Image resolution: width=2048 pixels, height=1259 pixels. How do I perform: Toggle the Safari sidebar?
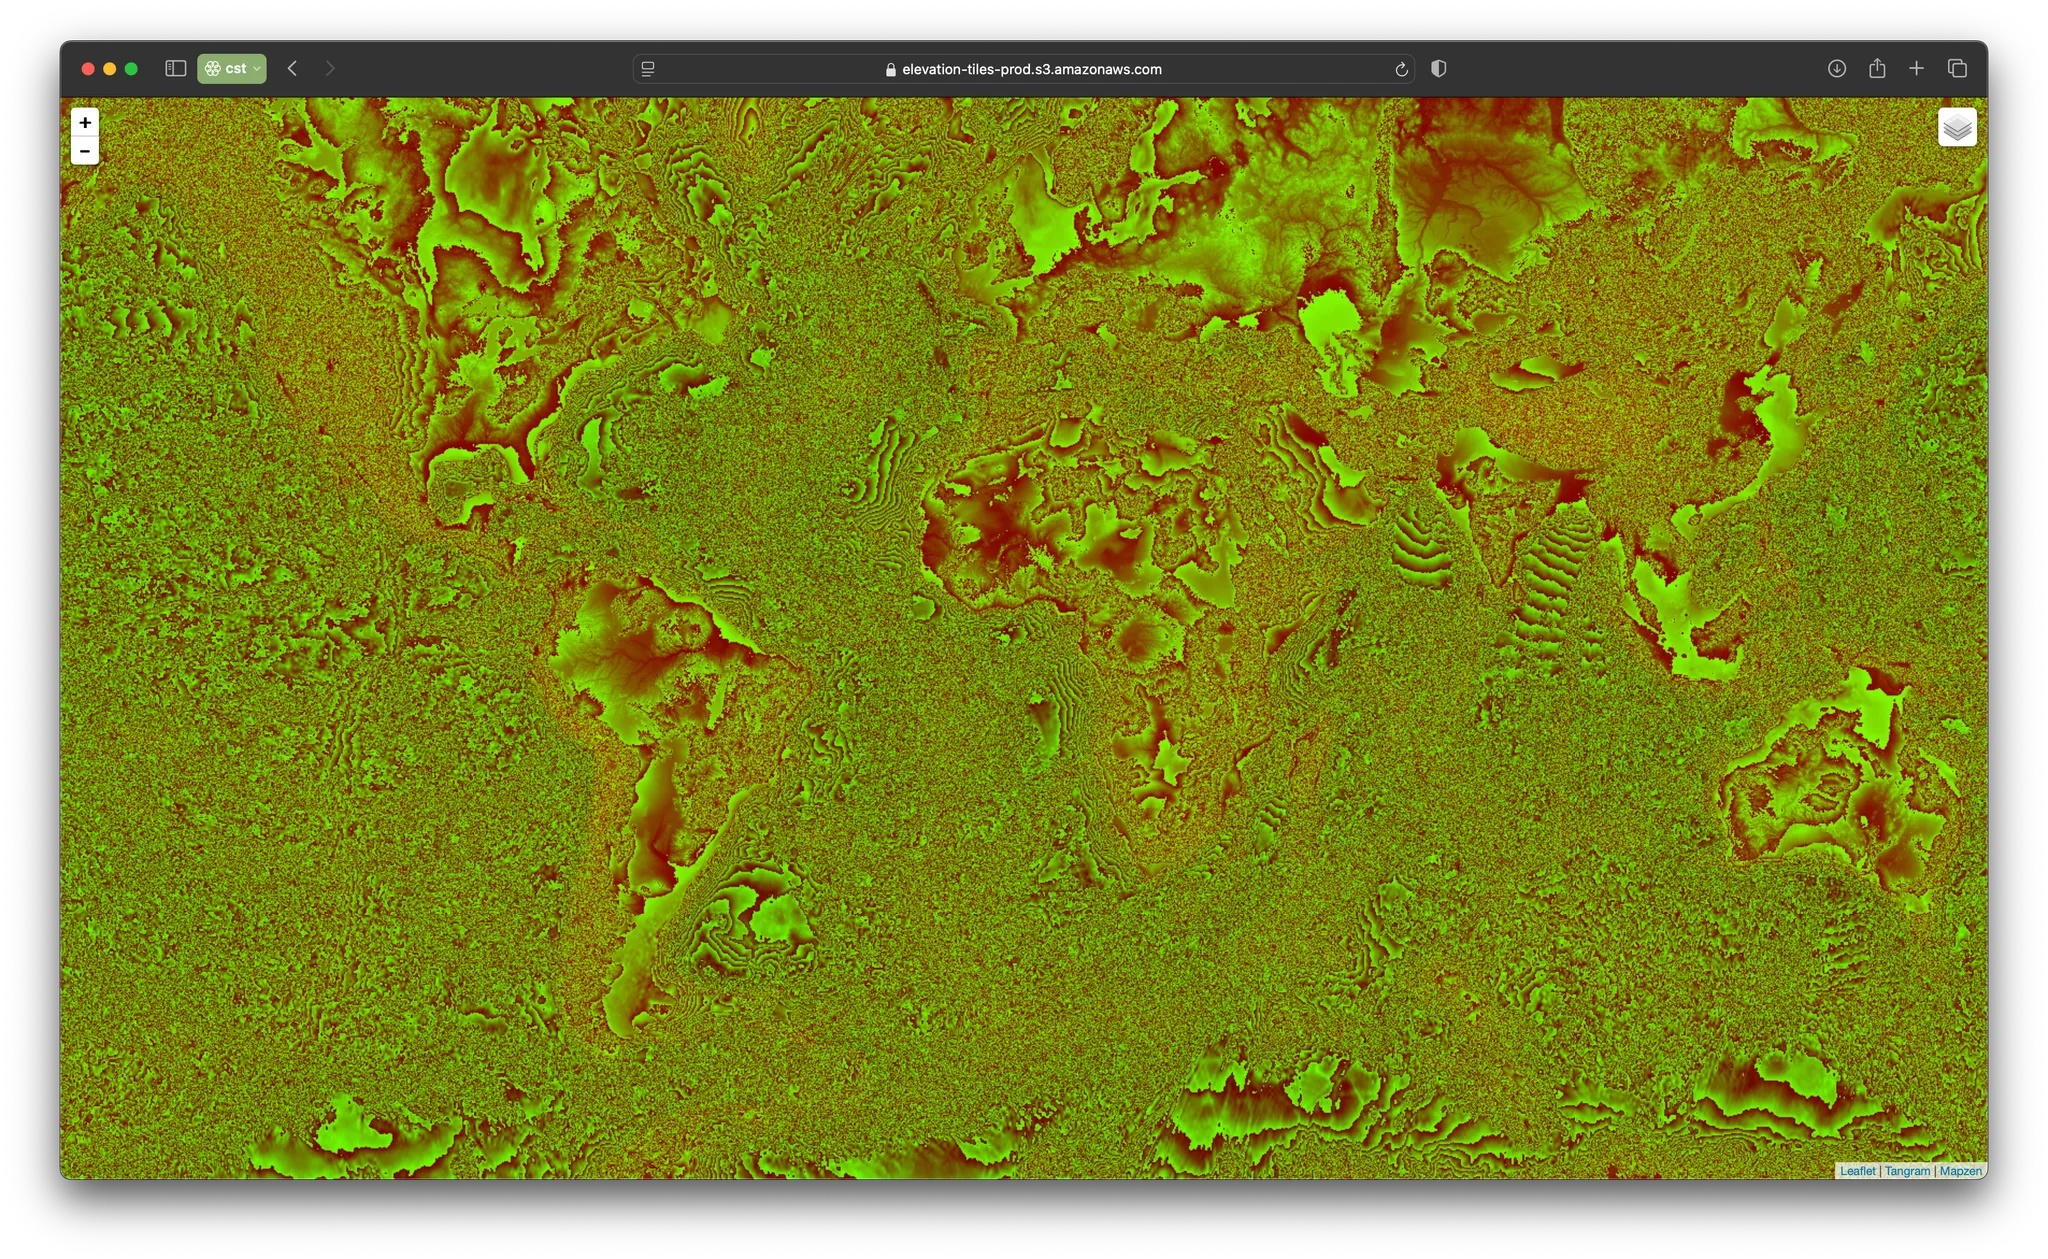click(x=176, y=69)
